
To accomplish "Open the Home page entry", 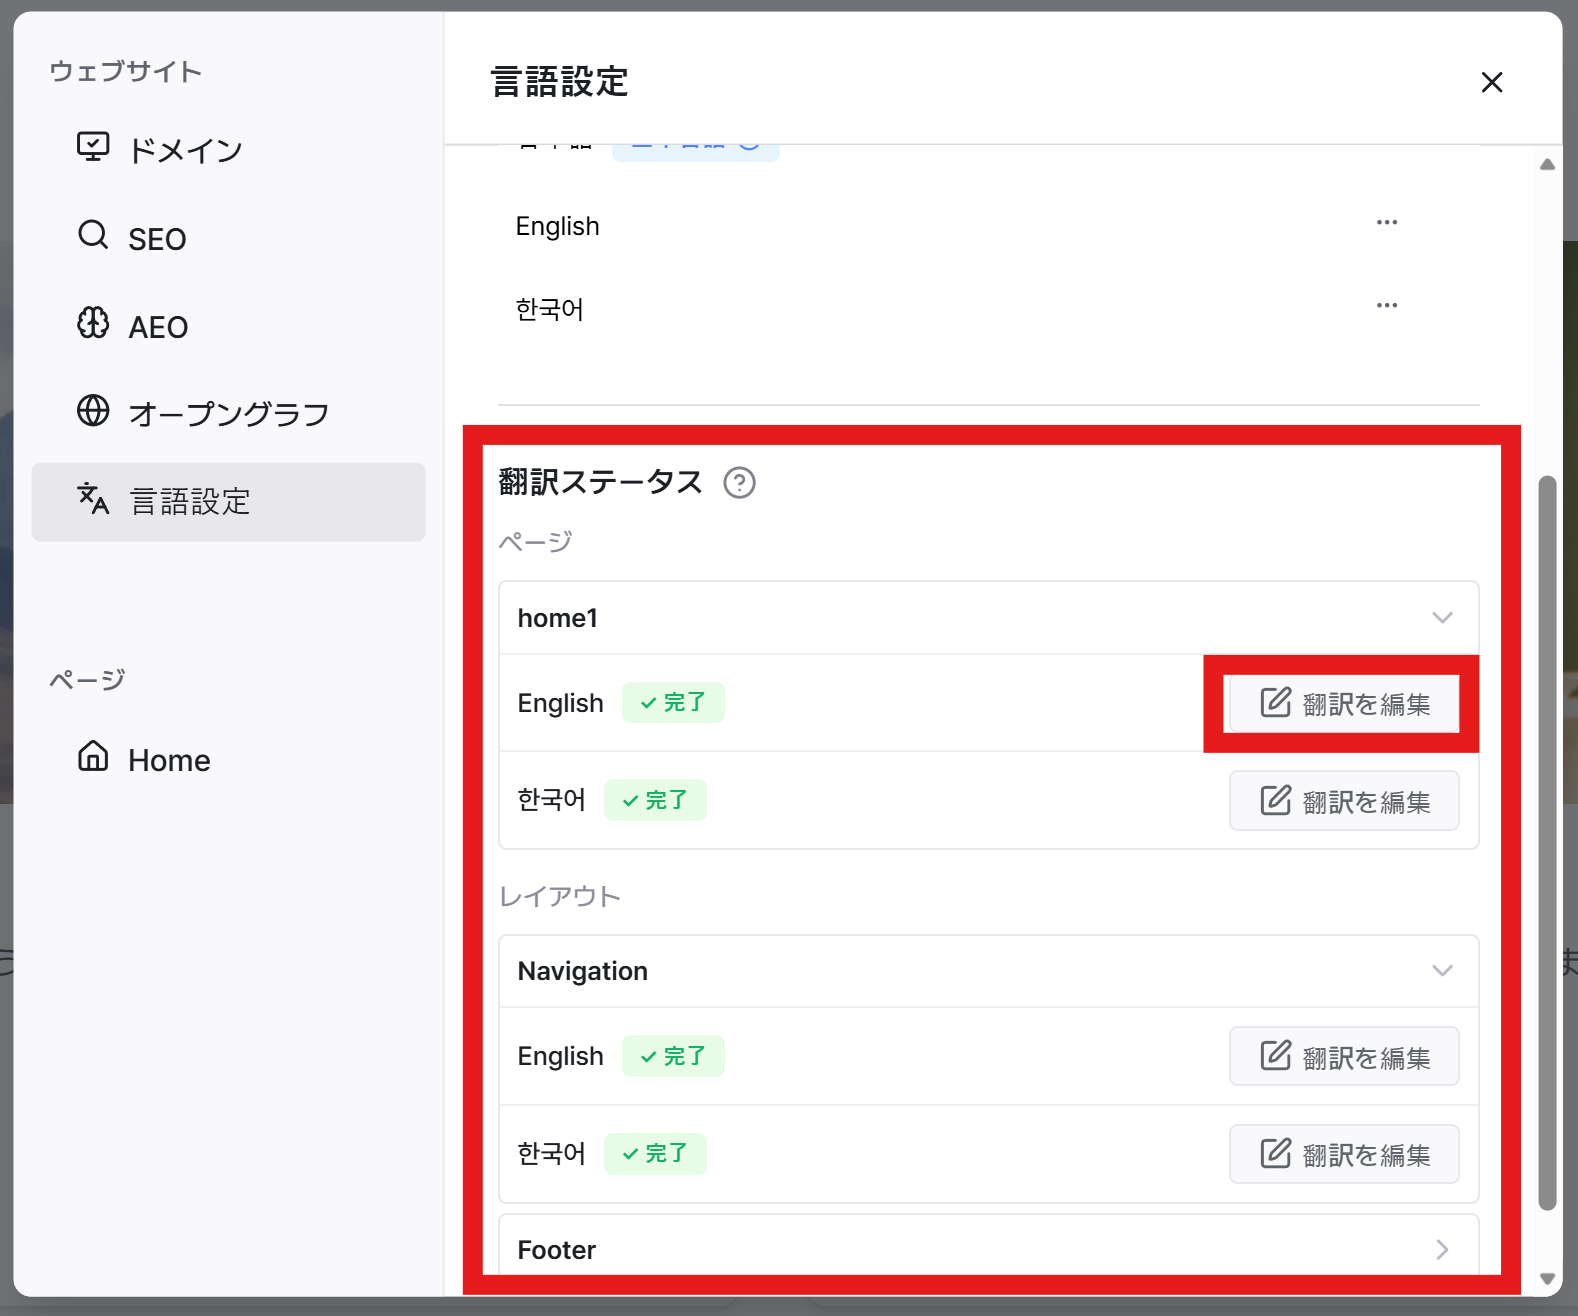I will pyautogui.click(x=228, y=760).
